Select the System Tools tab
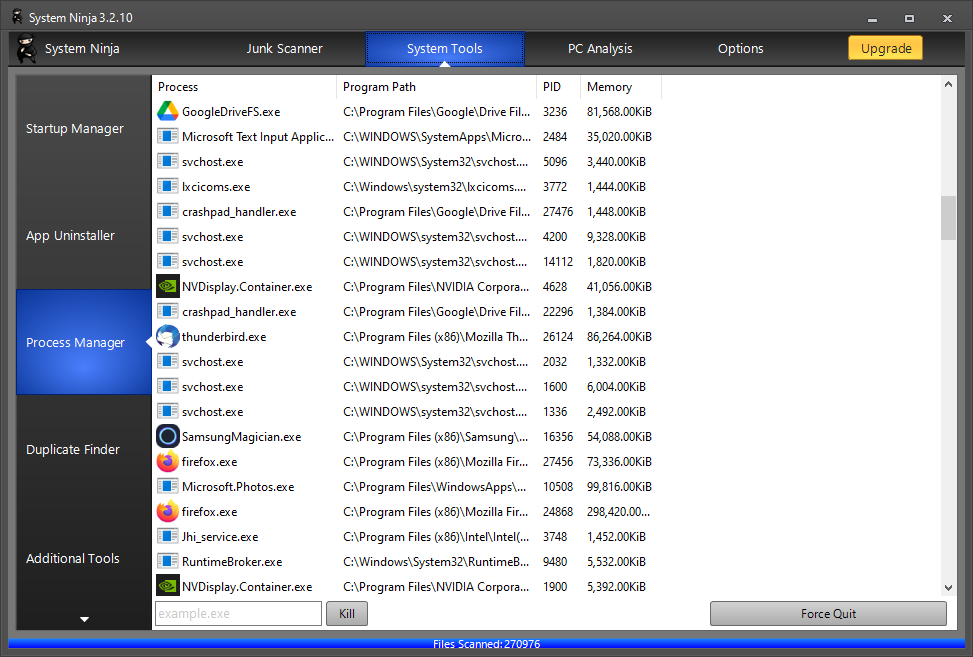Image resolution: width=973 pixels, height=657 pixels. pyautogui.click(x=444, y=48)
